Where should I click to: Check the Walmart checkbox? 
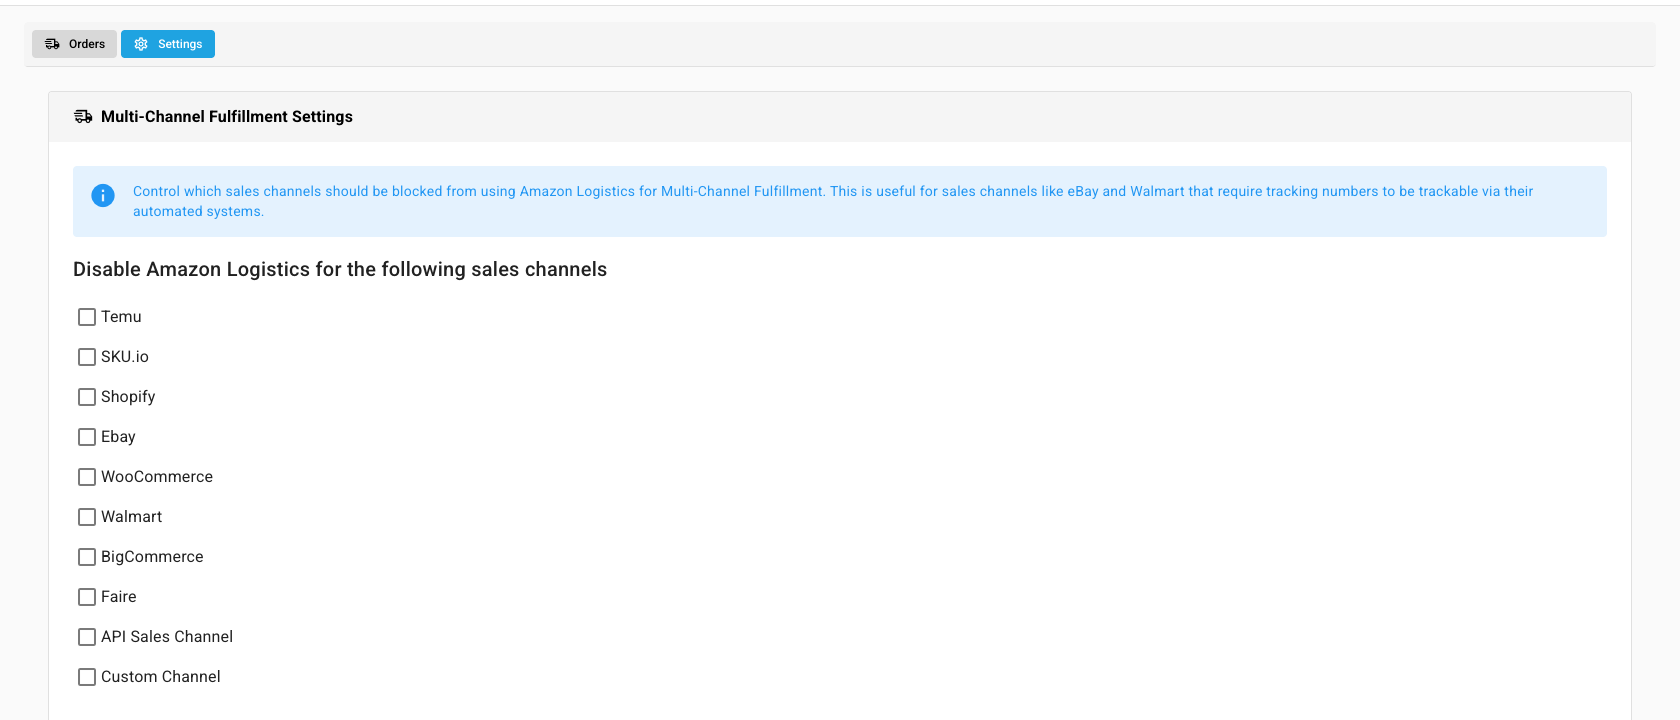(x=87, y=517)
